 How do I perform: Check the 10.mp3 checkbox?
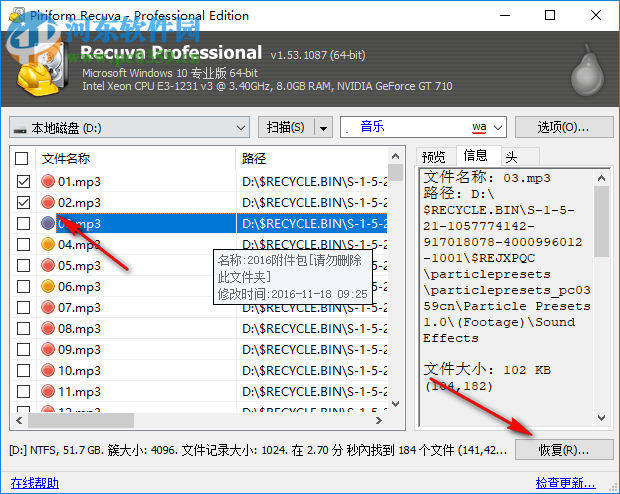point(23,370)
